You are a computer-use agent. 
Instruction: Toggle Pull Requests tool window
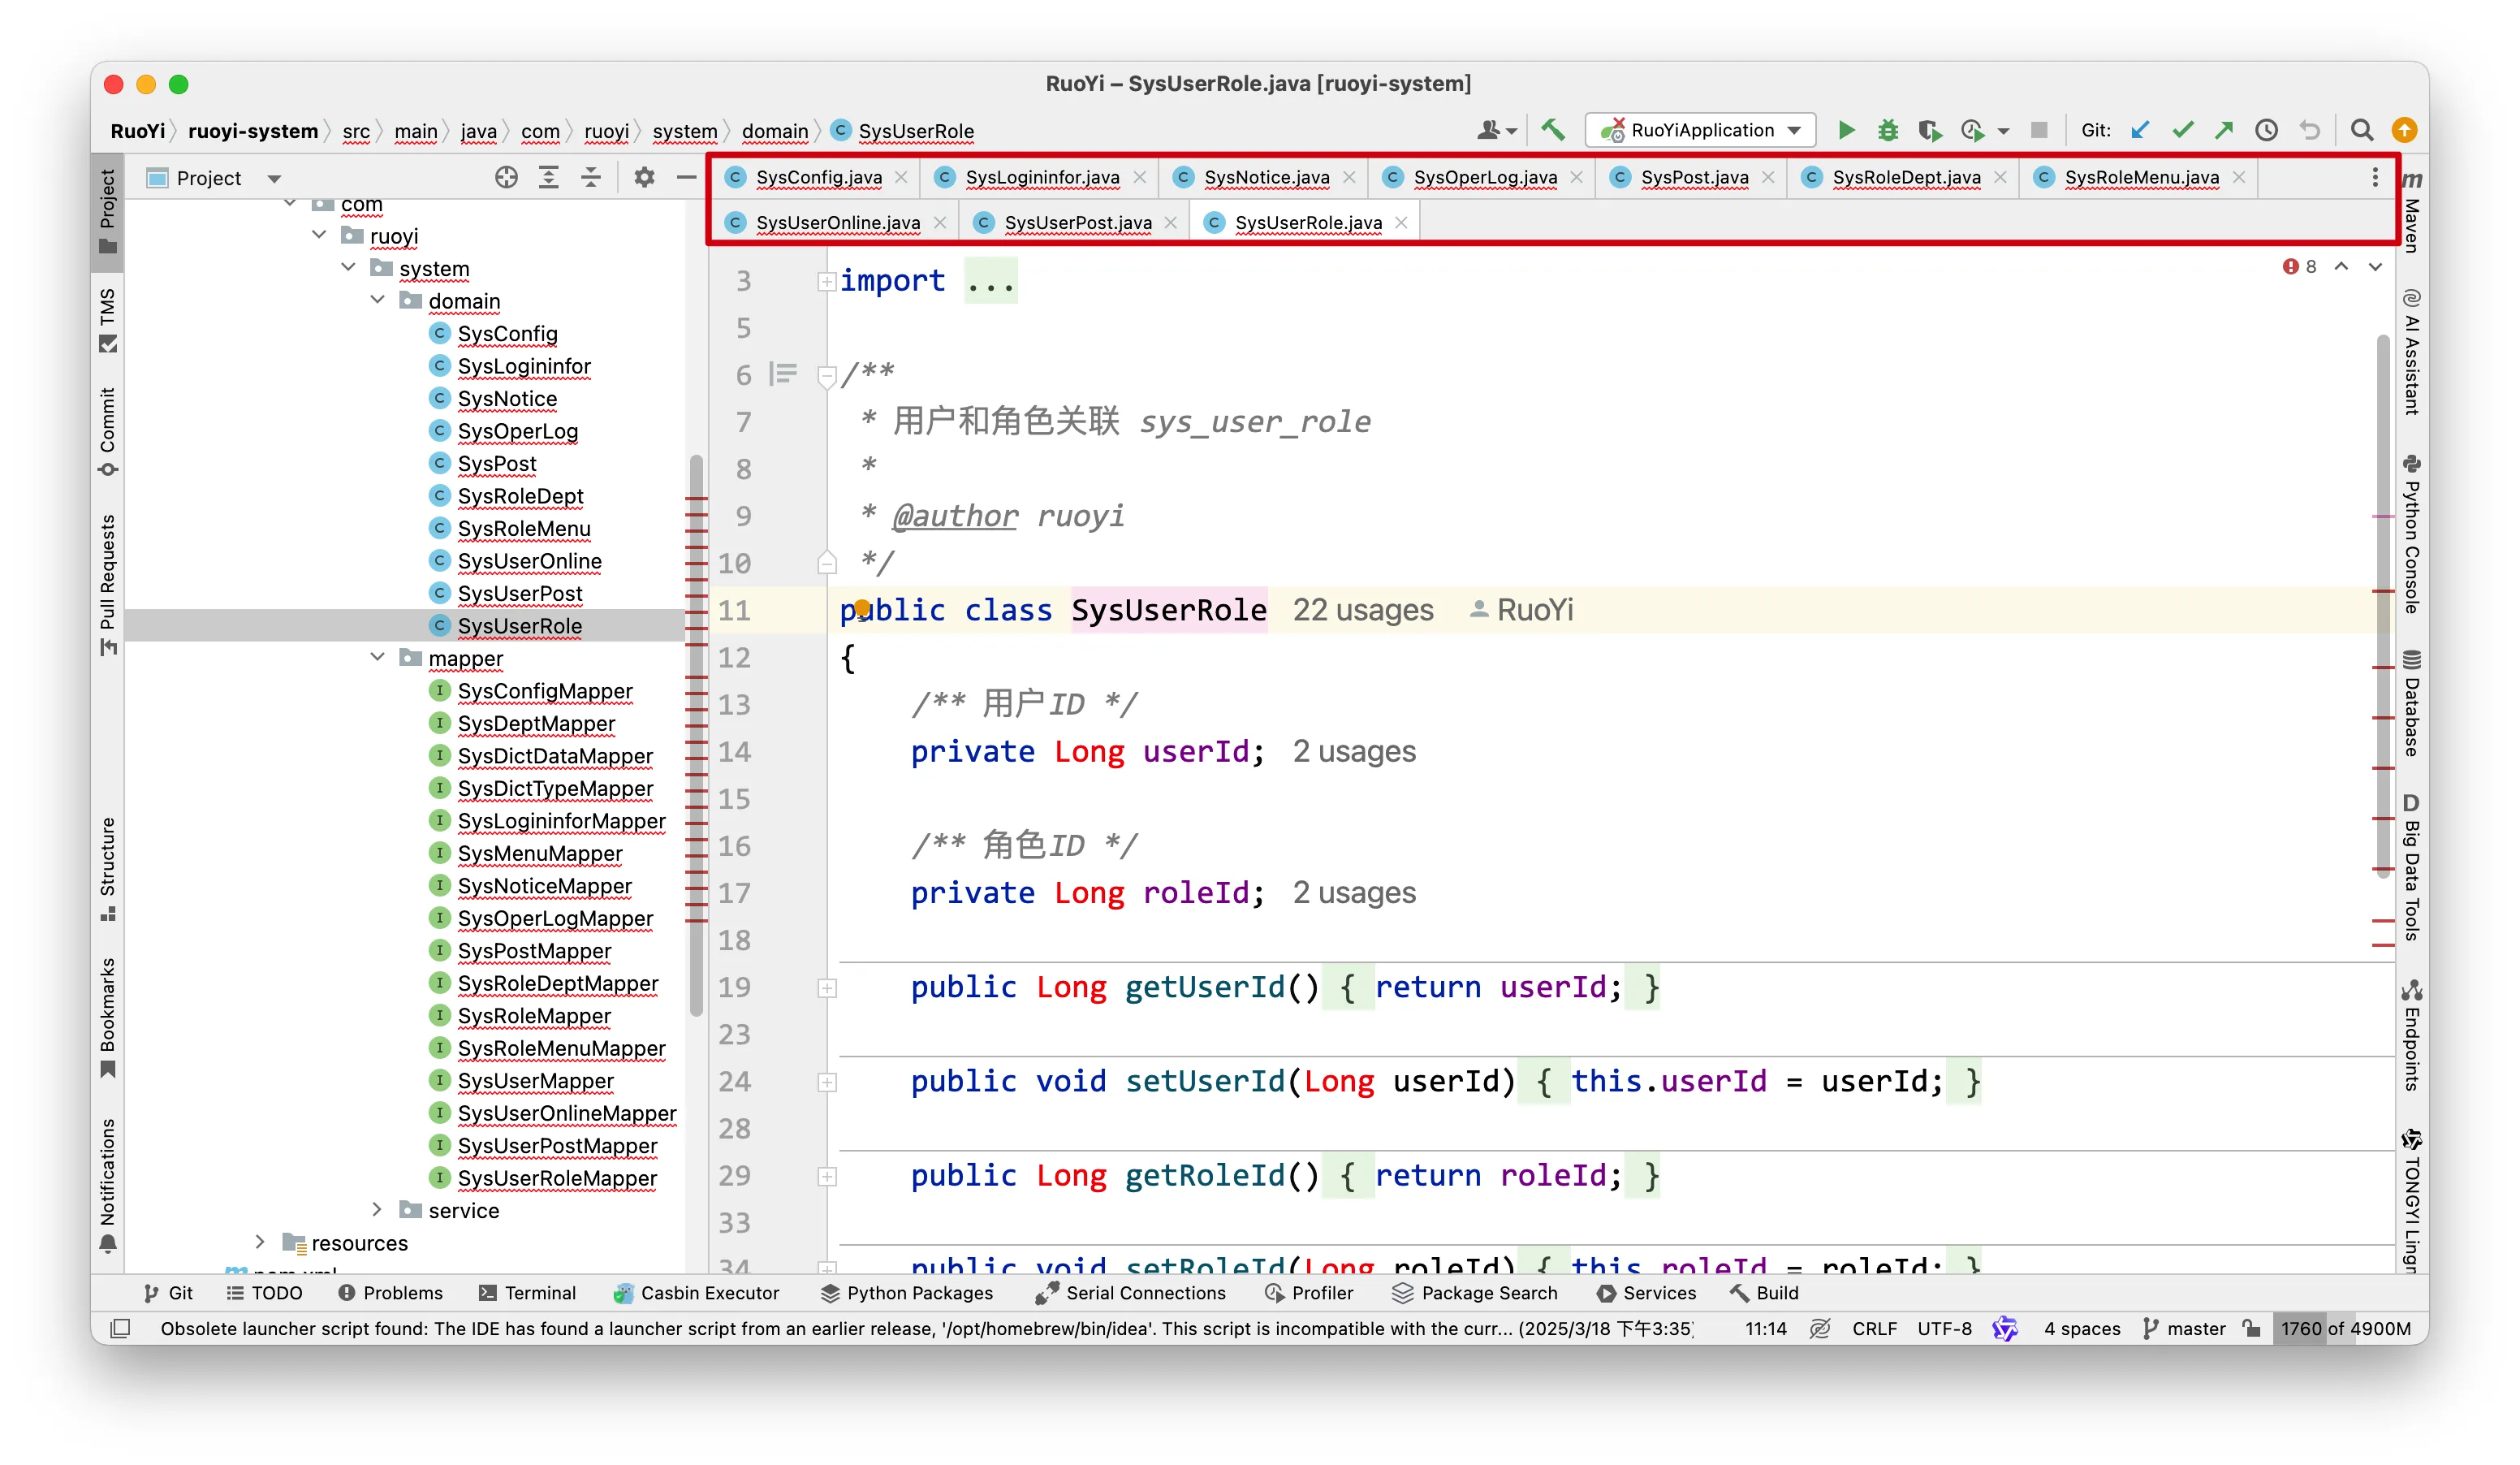pyautogui.click(x=108, y=585)
